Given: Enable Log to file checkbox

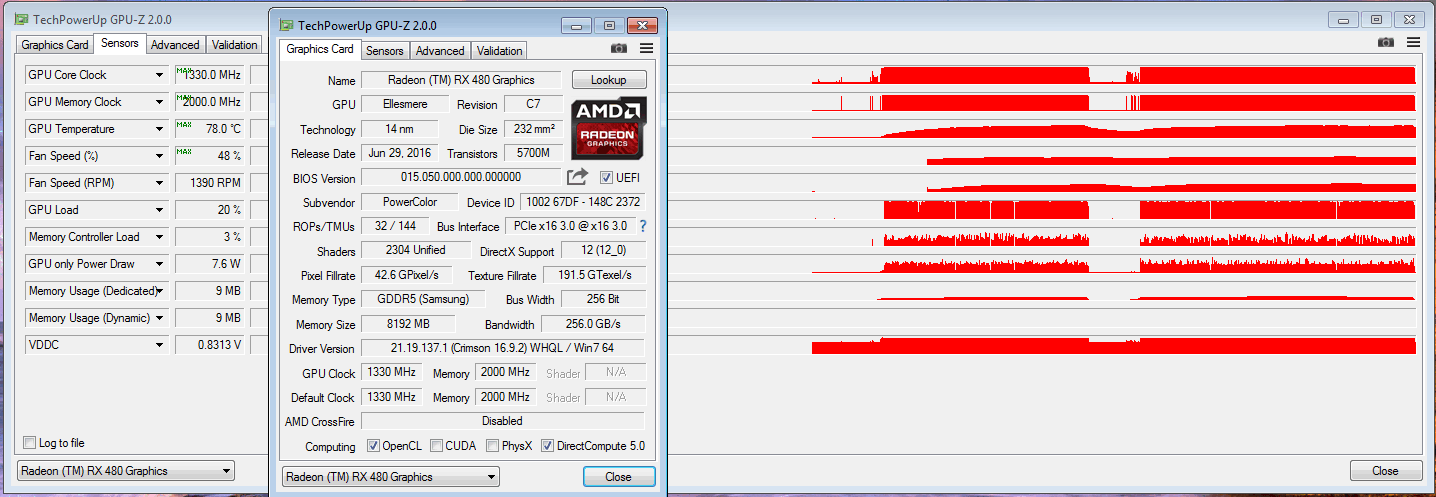Looking at the screenshot, I should pyautogui.click(x=29, y=443).
